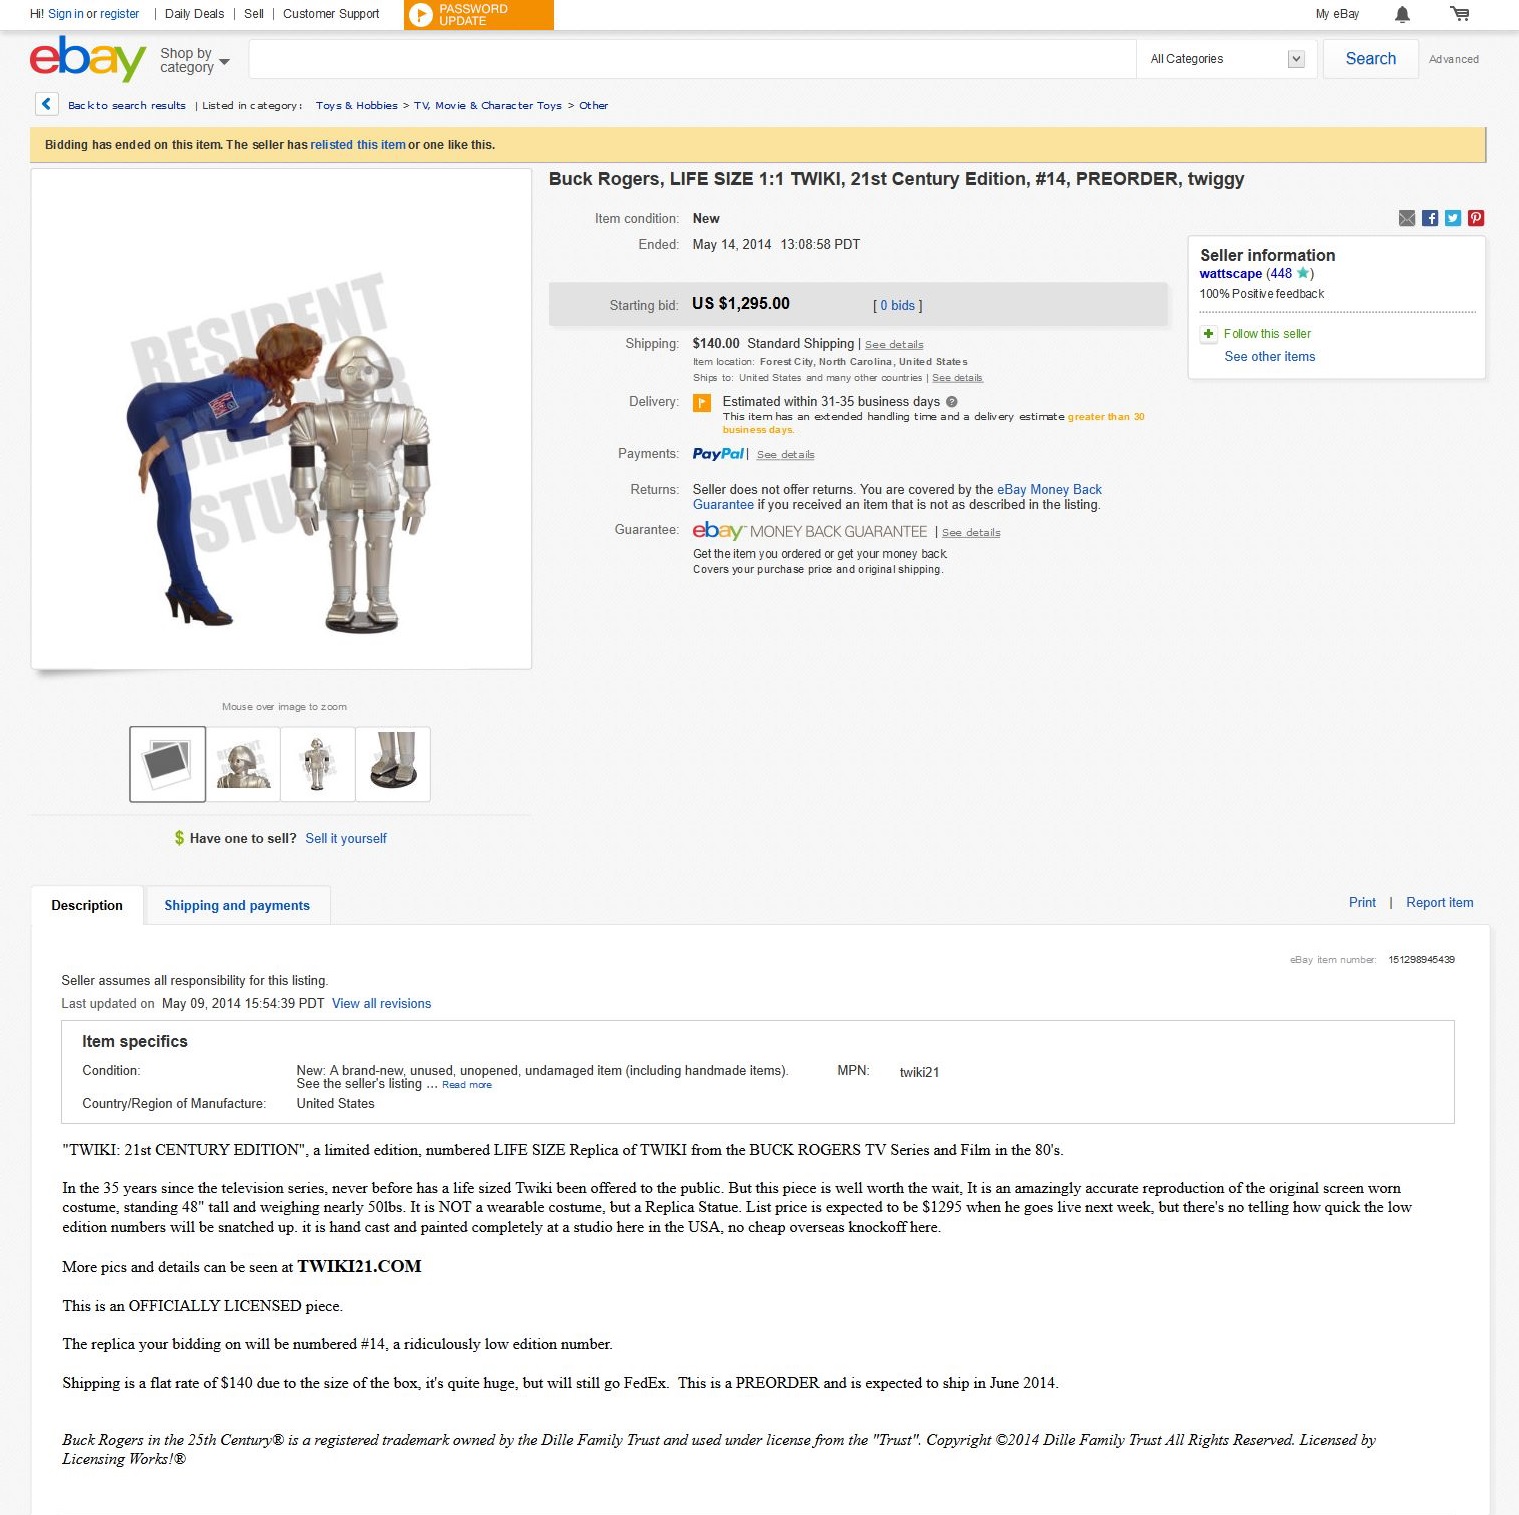Screen dimensions: 1519x1515
Task: Open the shopping cart icon
Action: pos(1460,14)
